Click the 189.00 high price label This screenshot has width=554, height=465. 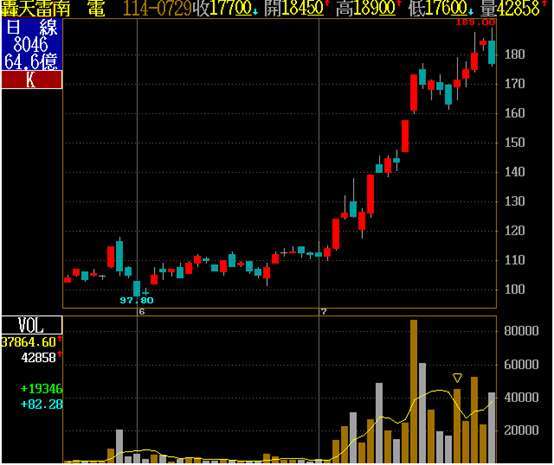pos(476,22)
